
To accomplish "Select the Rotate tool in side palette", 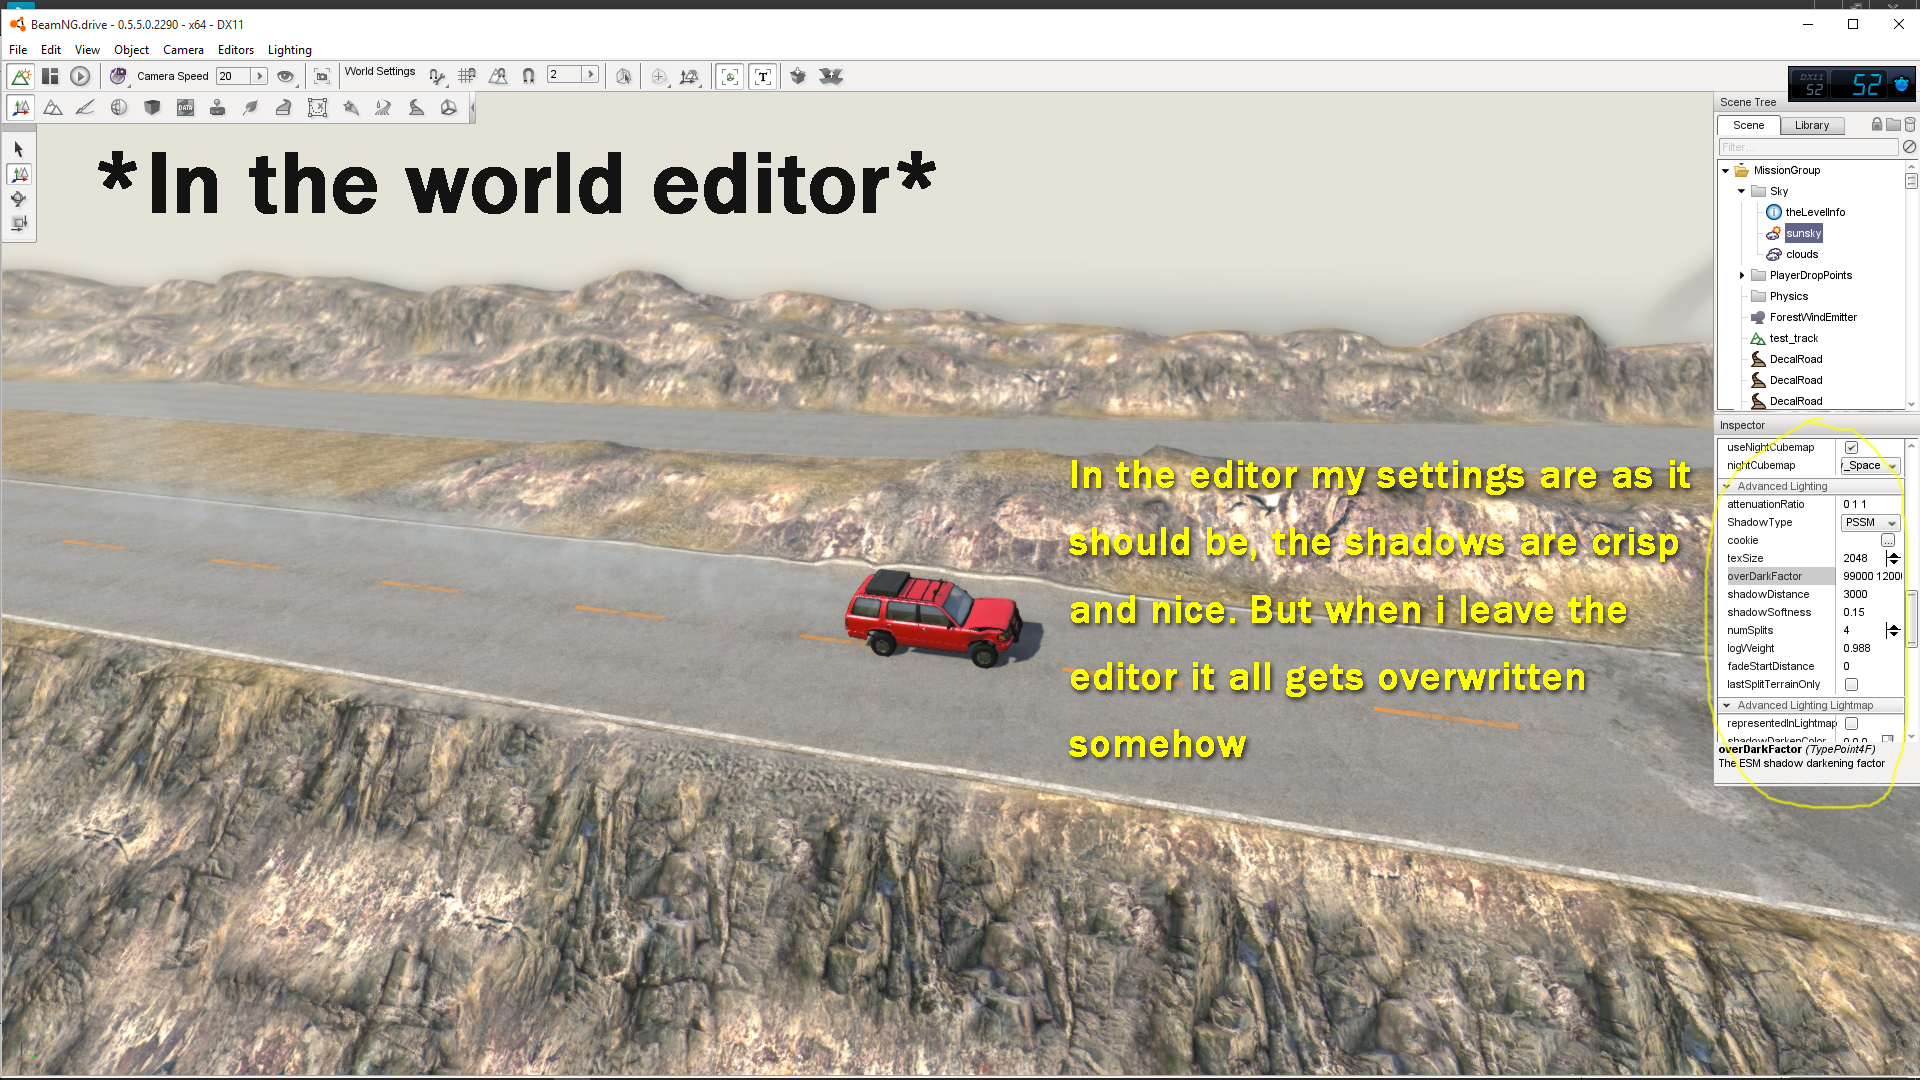I will (x=19, y=199).
